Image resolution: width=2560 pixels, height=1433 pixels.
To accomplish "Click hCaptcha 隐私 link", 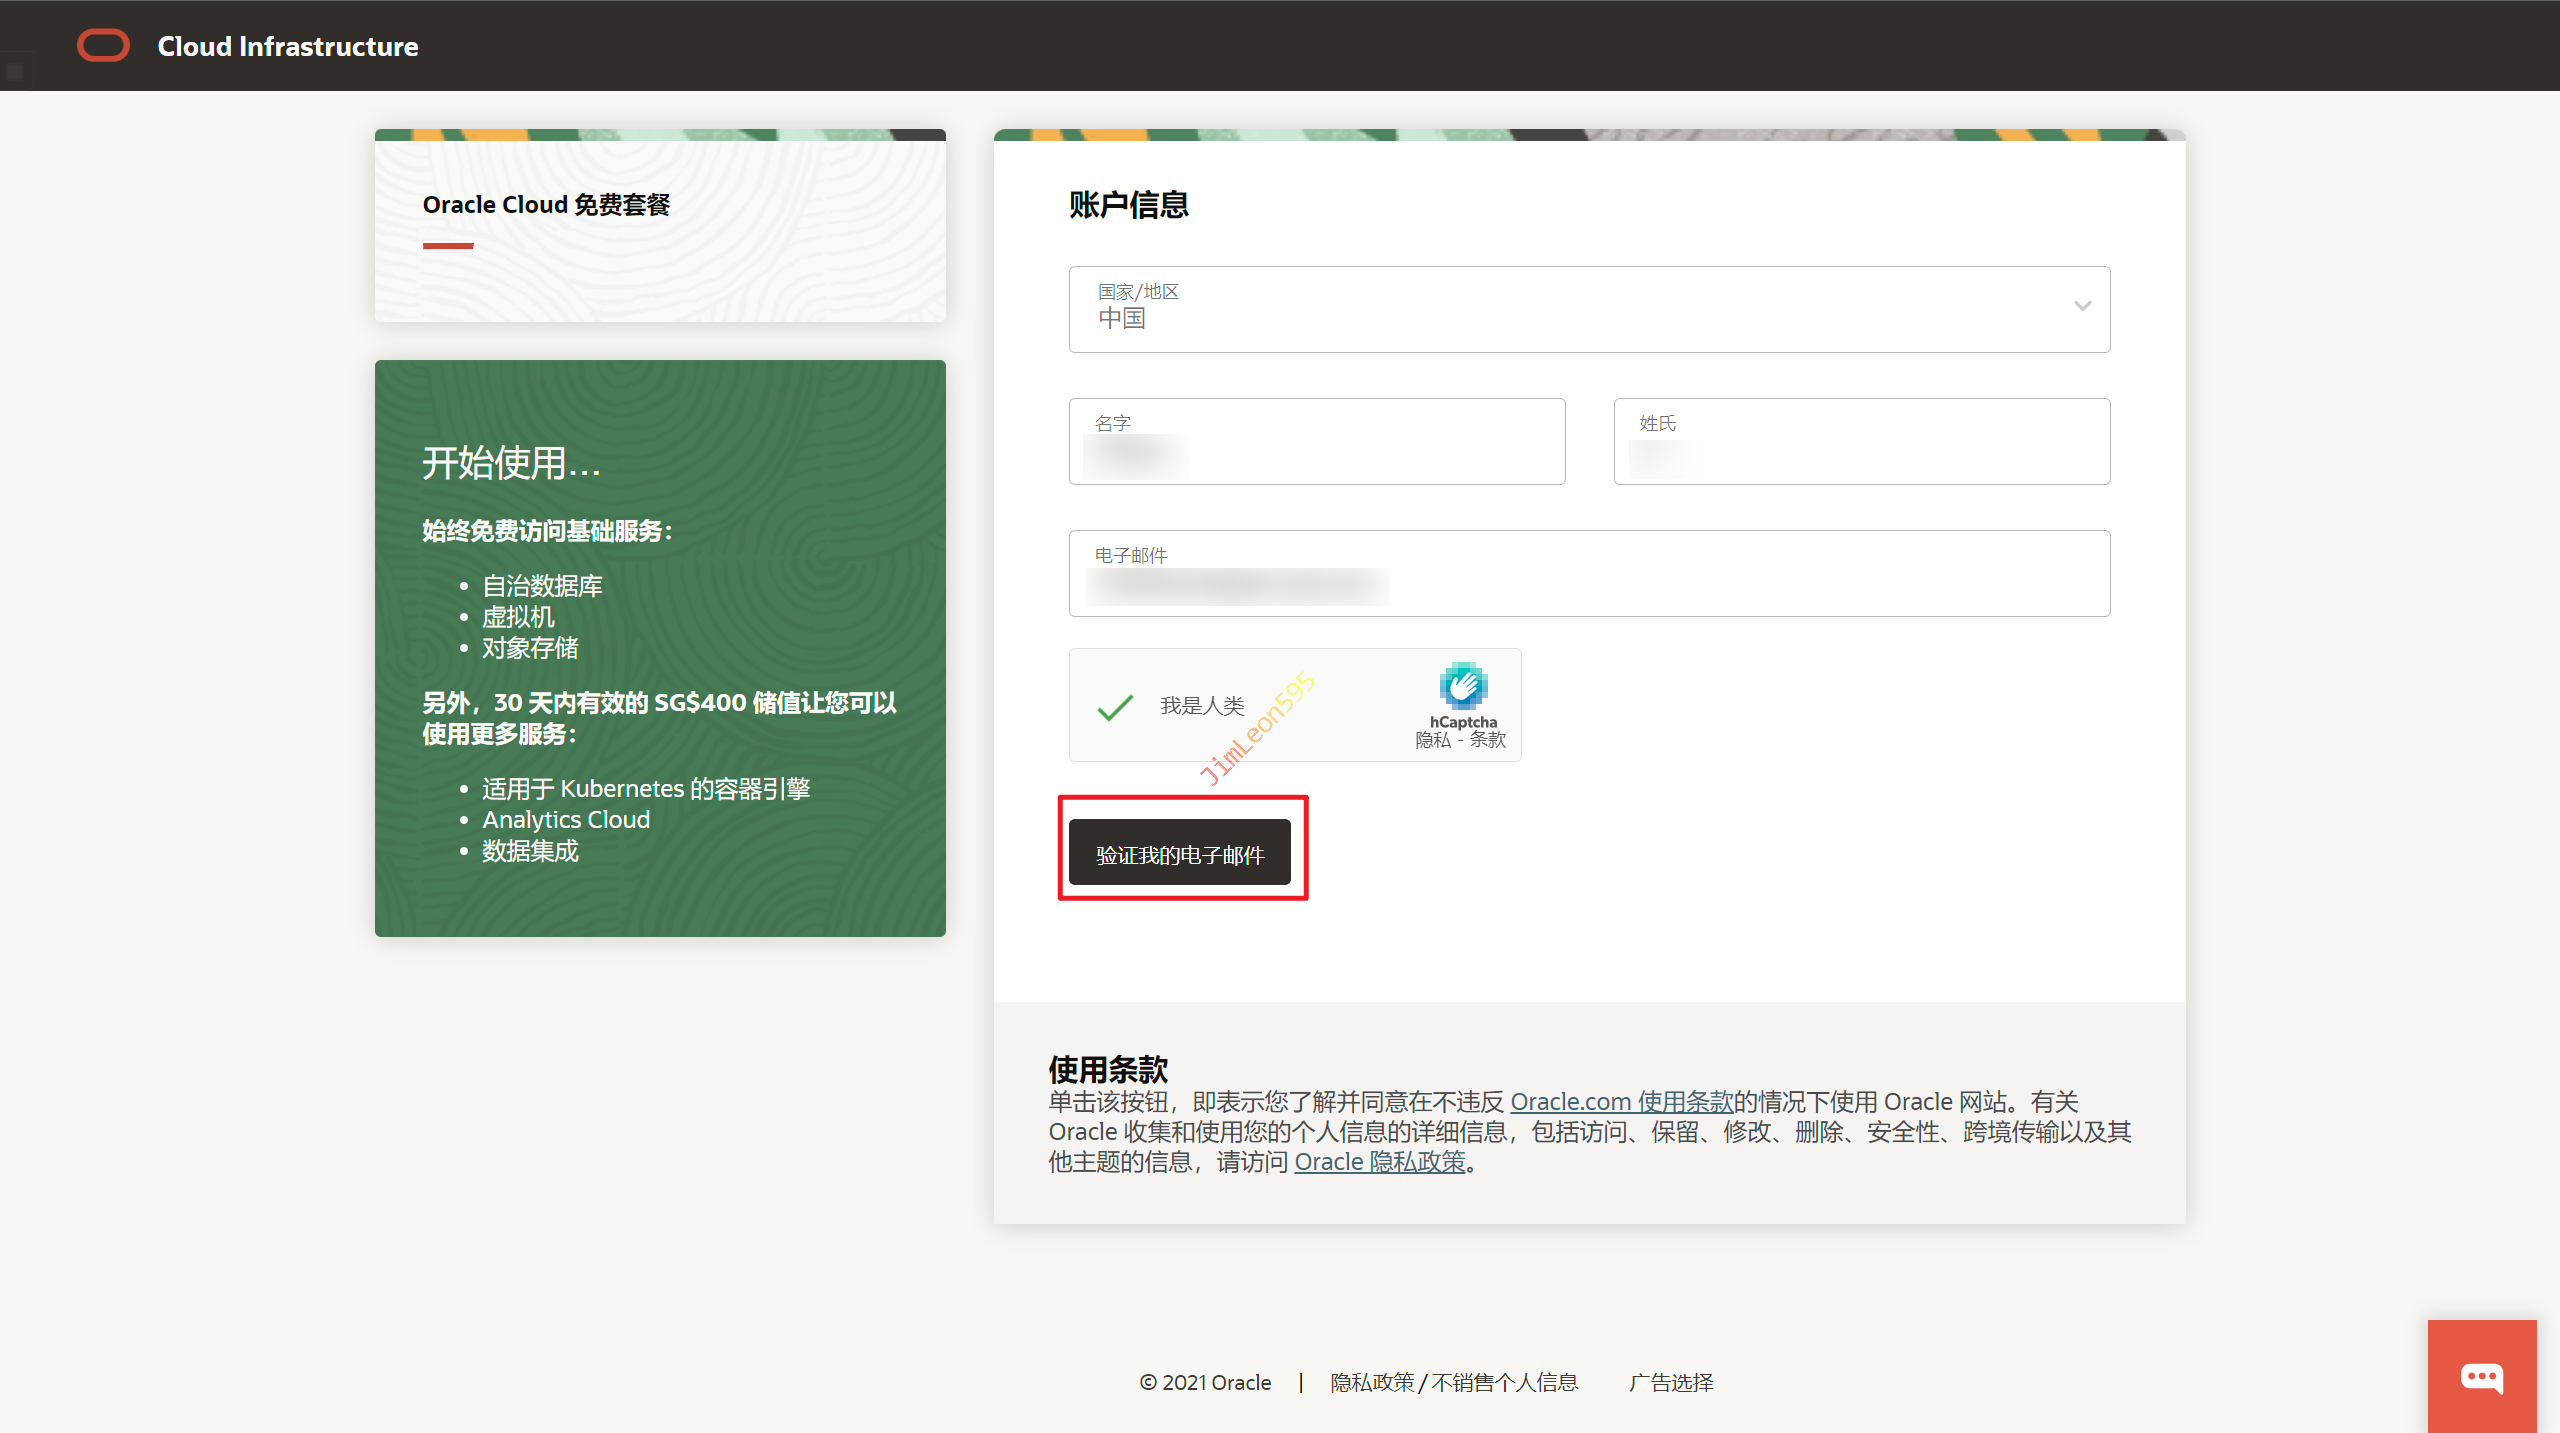I will pos(1432,740).
